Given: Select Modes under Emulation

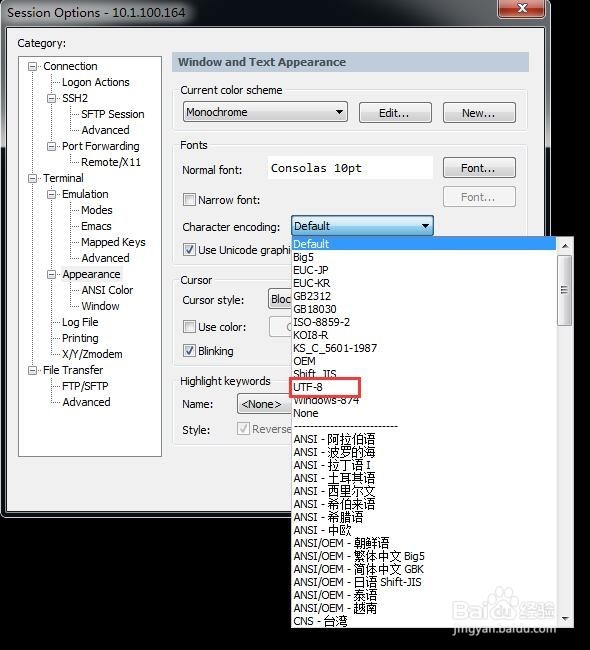Looking at the screenshot, I should click(97, 210).
